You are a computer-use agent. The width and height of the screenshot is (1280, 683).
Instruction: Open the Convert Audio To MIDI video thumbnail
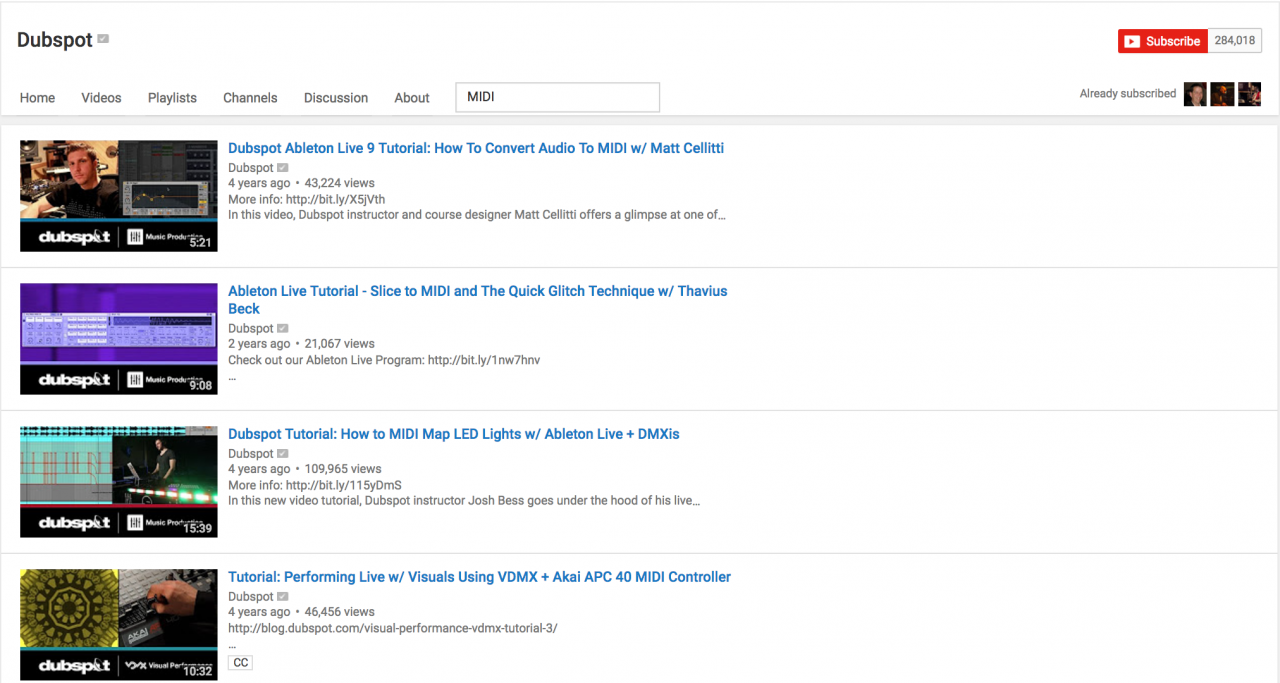(119, 195)
